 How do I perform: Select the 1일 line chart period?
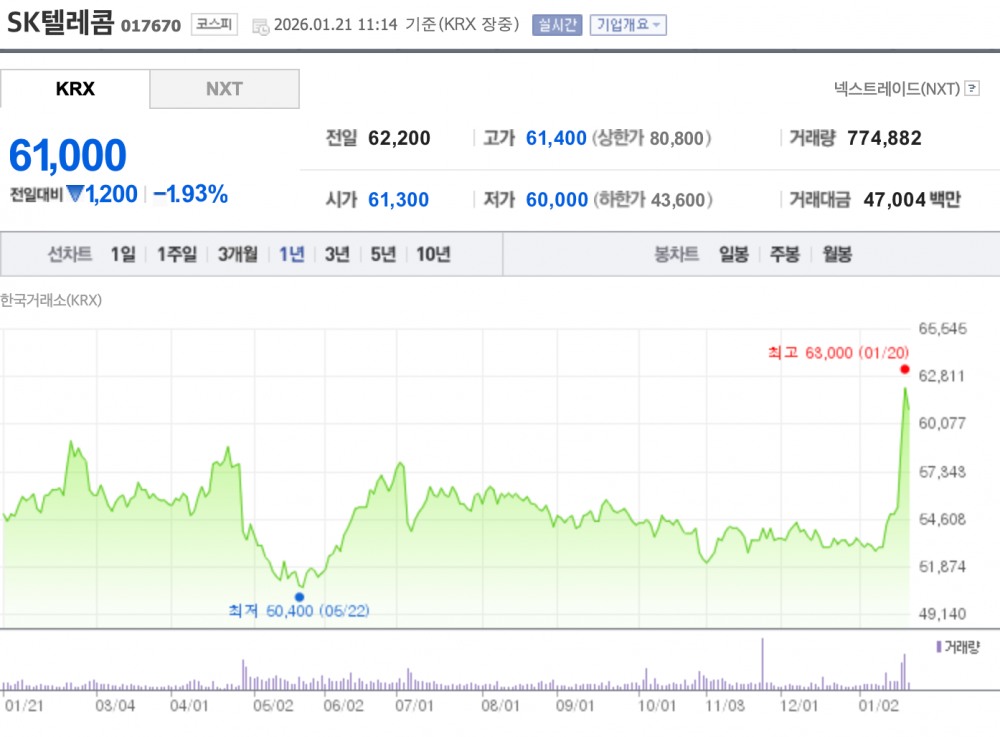[123, 254]
